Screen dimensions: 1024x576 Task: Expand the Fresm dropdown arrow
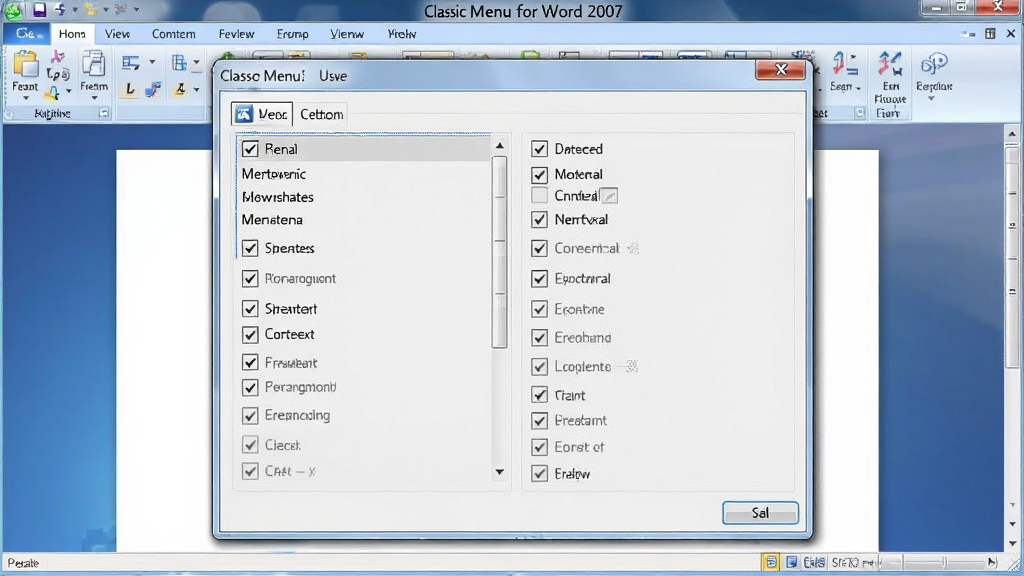click(94, 99)
